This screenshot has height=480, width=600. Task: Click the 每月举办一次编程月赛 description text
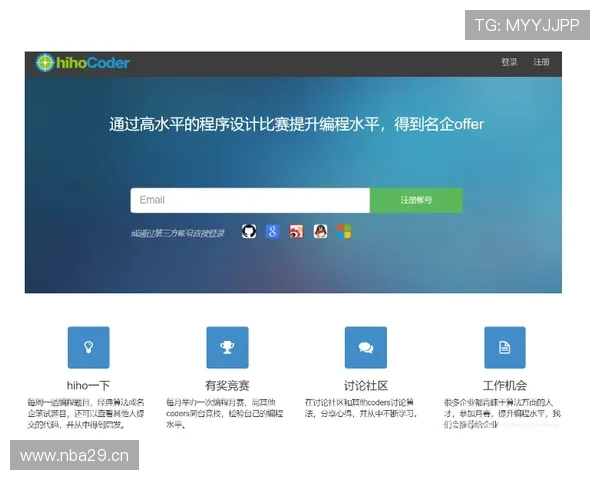pos(225,413)
